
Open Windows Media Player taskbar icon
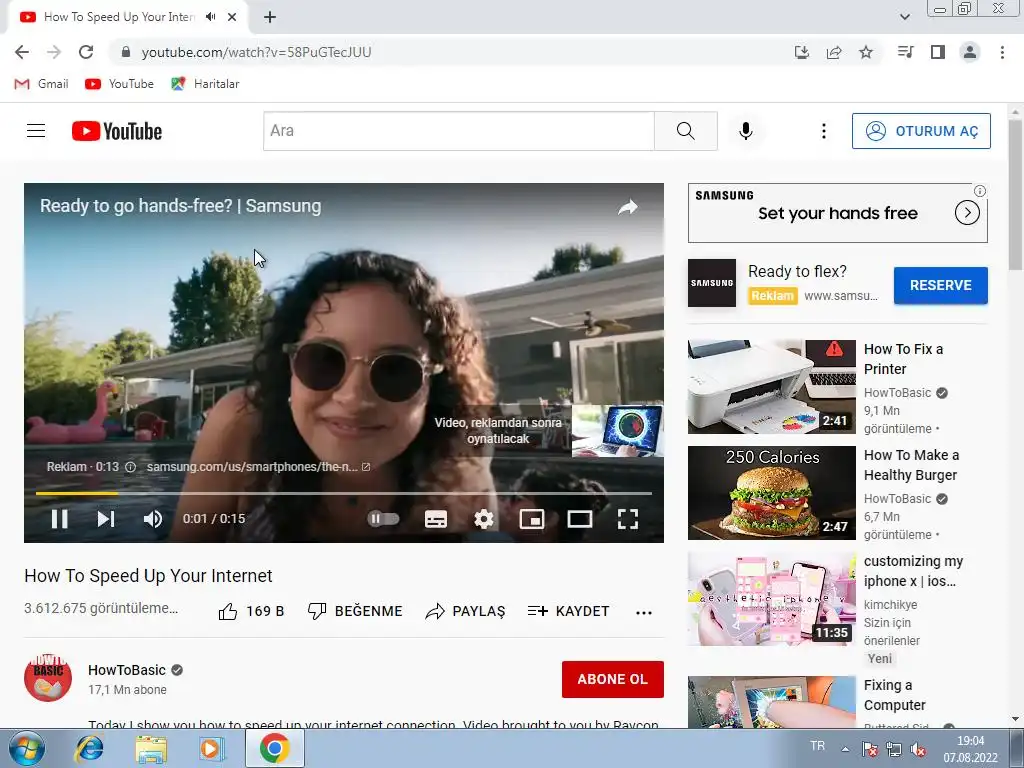coord(212,748)
